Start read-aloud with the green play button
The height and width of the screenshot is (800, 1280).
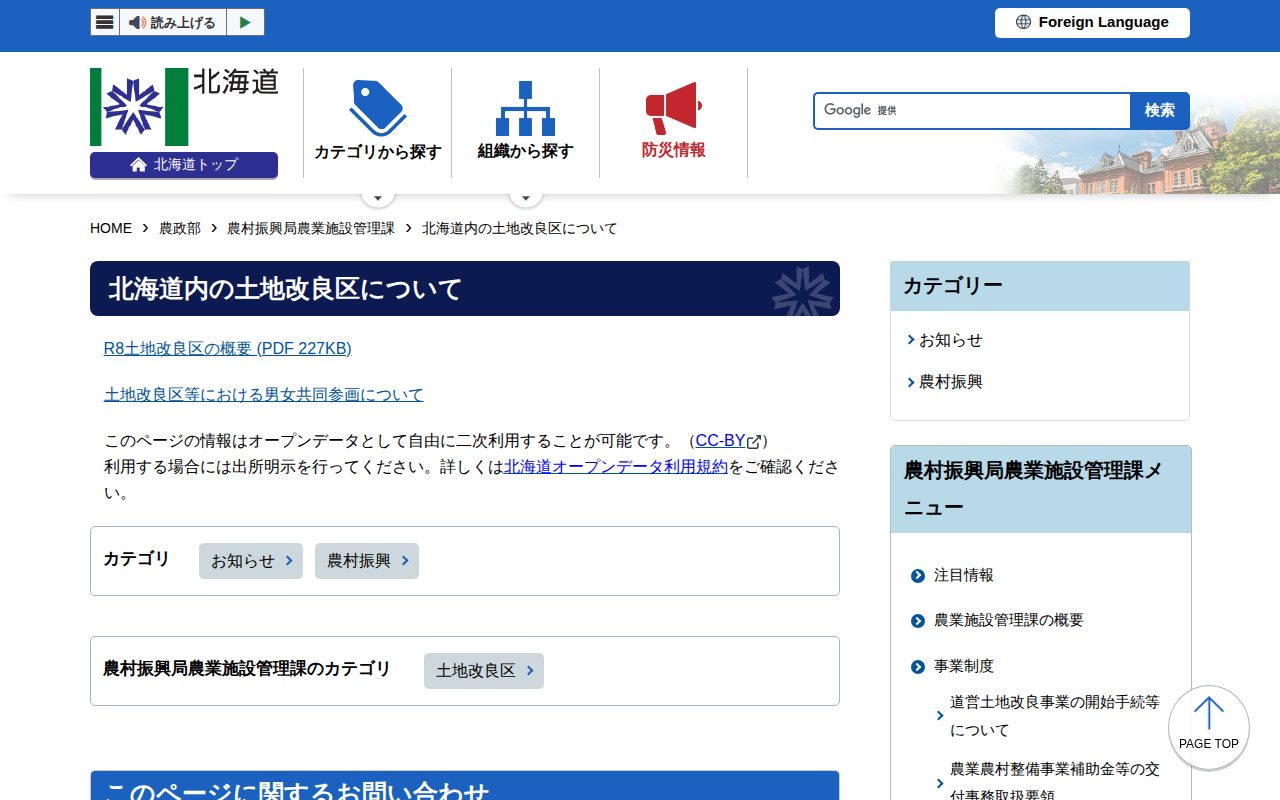coord(245,22)
